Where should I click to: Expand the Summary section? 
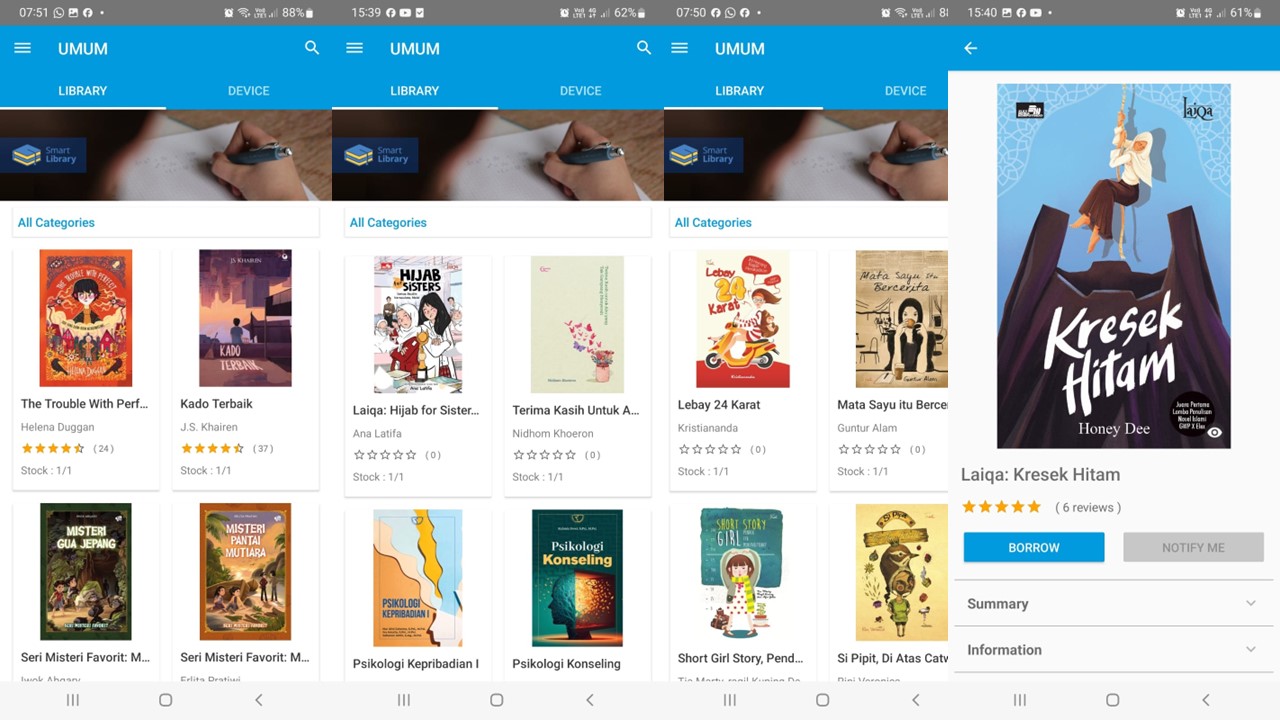coord(1113,604)
